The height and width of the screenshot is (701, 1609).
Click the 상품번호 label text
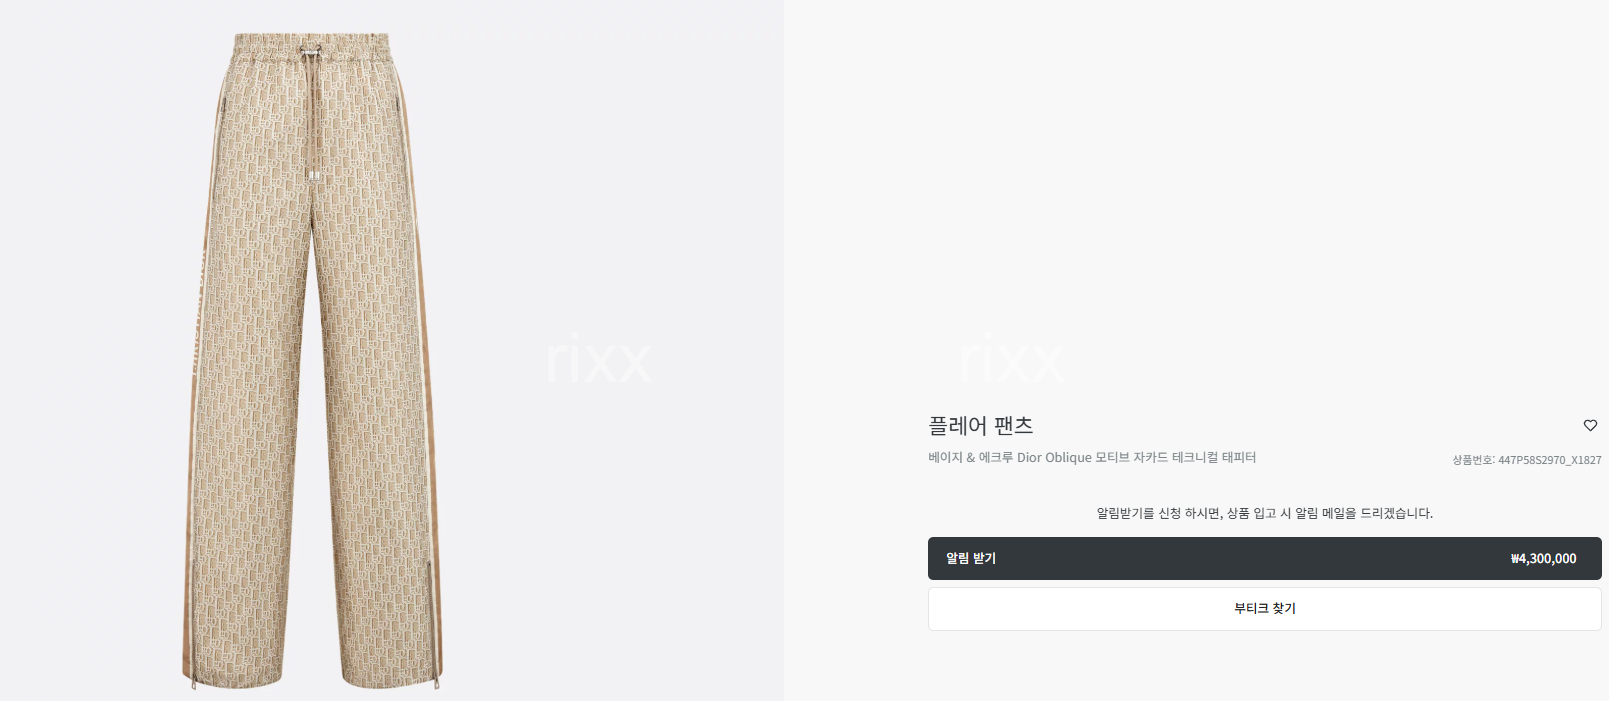[1473, 460]
